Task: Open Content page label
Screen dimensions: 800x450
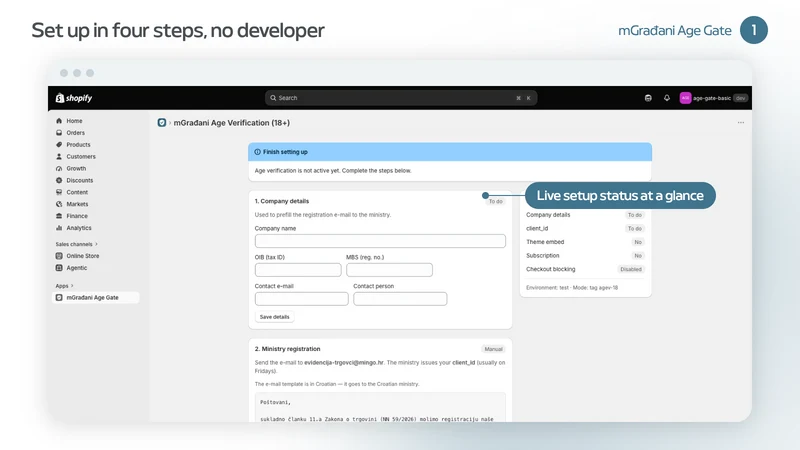Action: click(77, 192)
